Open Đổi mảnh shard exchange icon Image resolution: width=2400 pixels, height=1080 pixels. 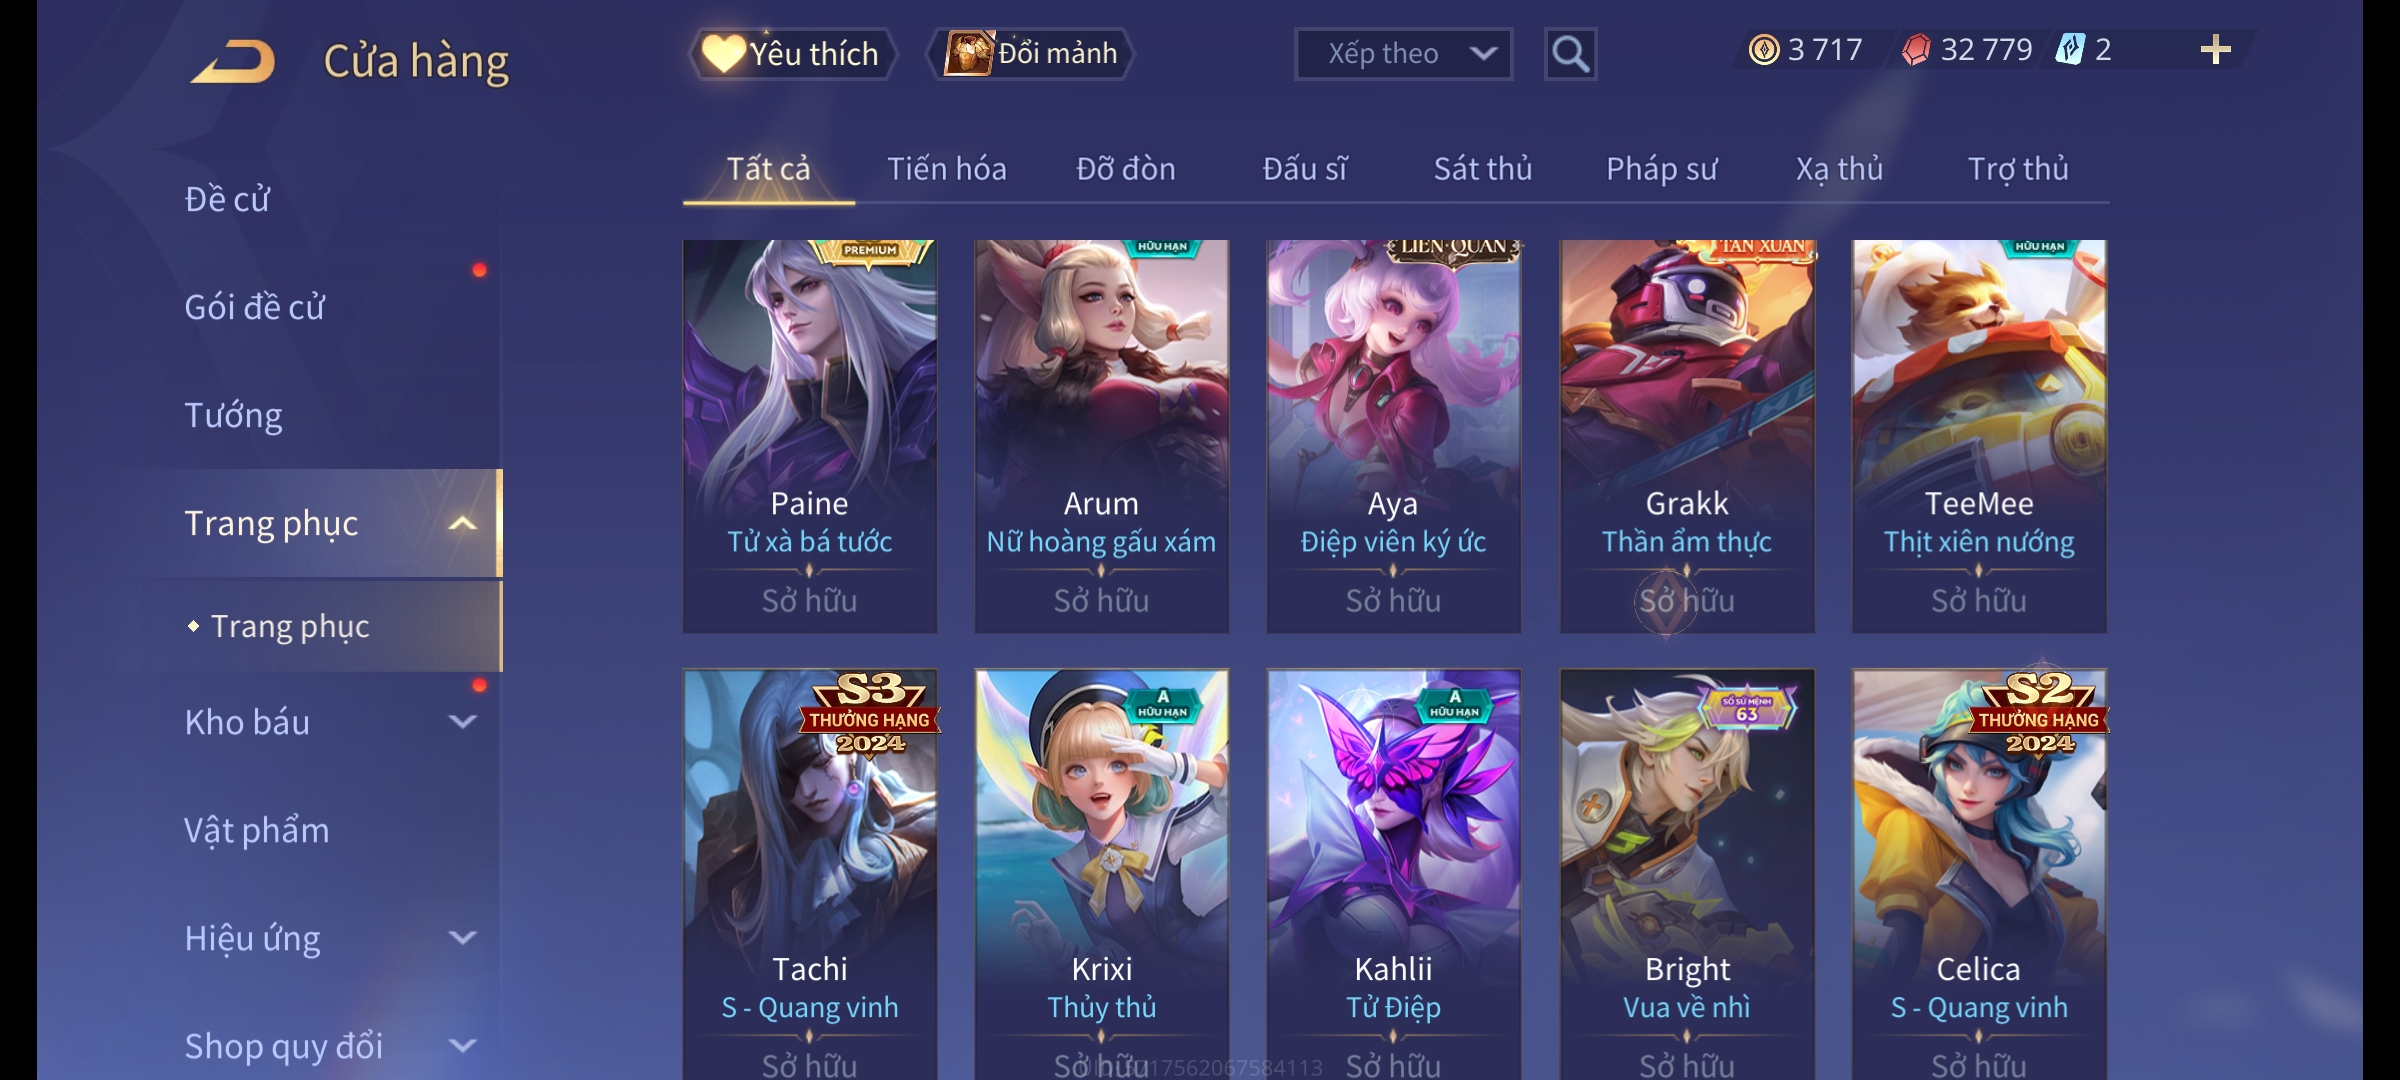pyautogui.click(x=1031, y=54)
